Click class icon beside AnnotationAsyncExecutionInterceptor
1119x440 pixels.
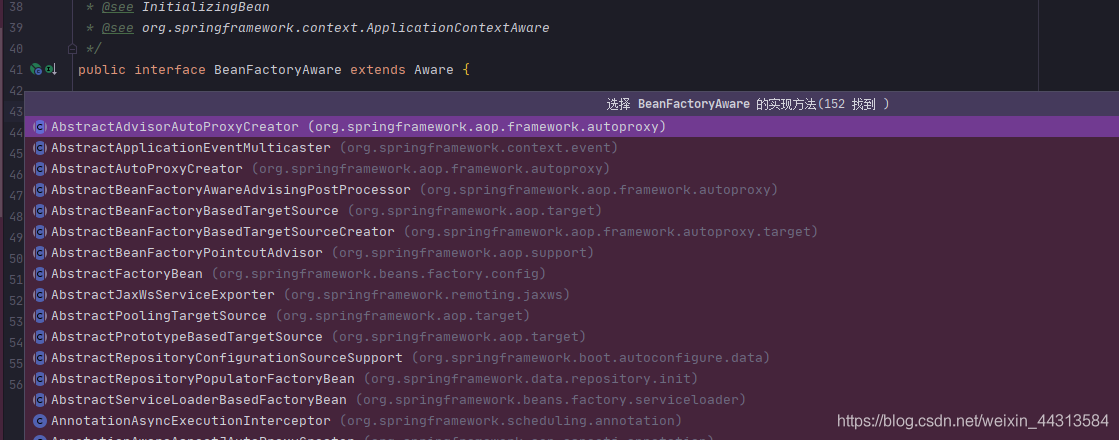tap(39, 421)
